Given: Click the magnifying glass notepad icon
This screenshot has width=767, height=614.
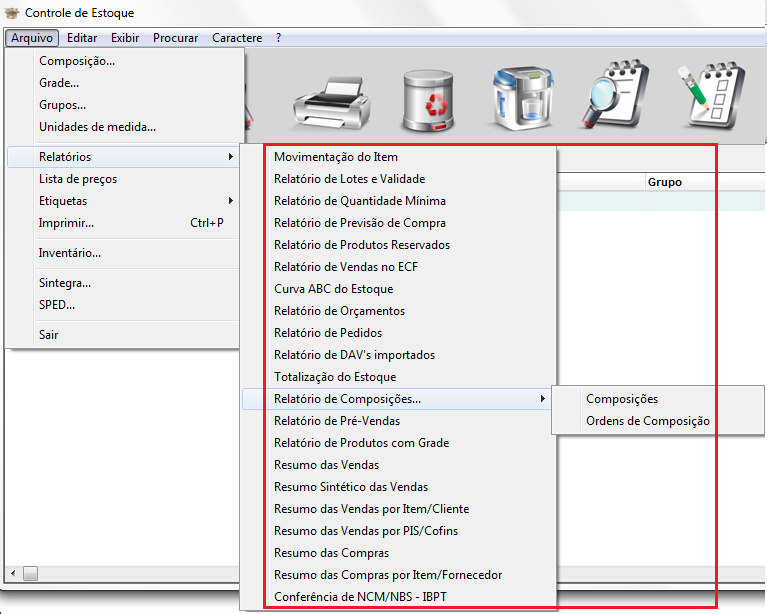Looking at the screenshot, I should [x=616, y=98].
